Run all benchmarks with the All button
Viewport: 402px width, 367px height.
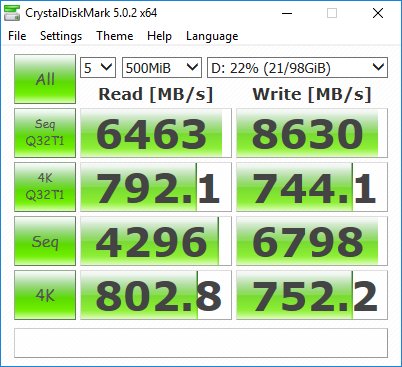pyautogui.click(x=45, y=79)
